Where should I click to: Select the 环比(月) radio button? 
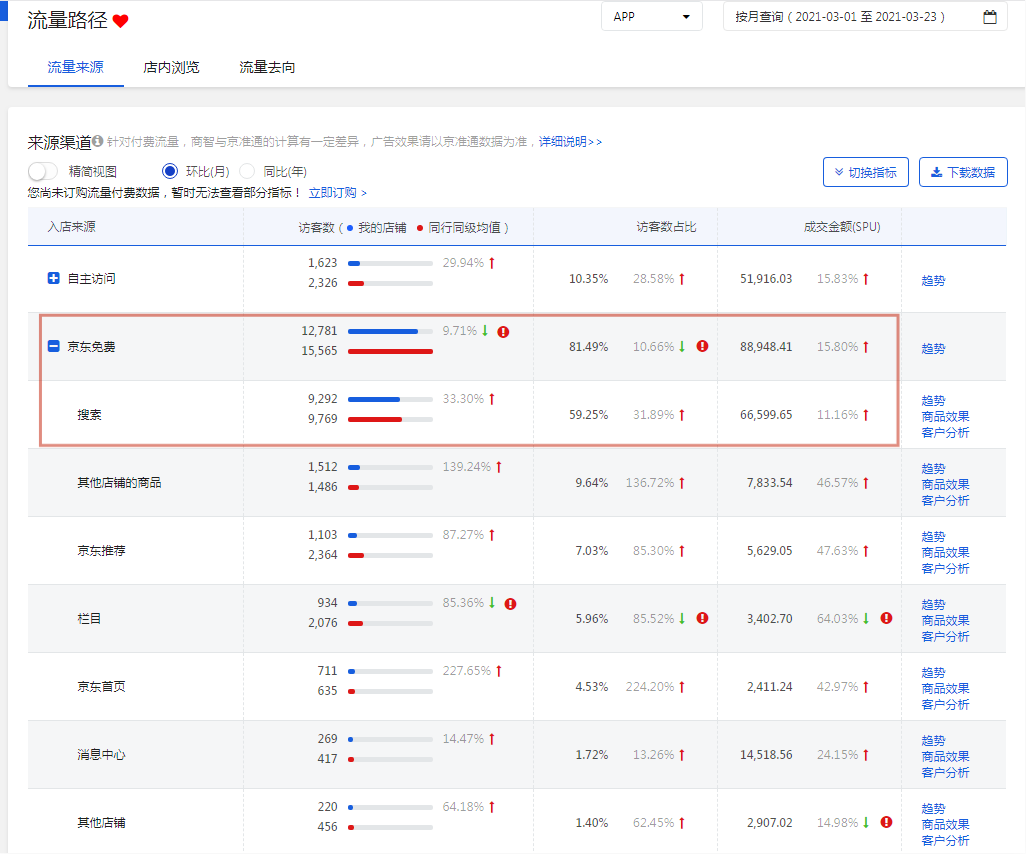click(169, 171)
